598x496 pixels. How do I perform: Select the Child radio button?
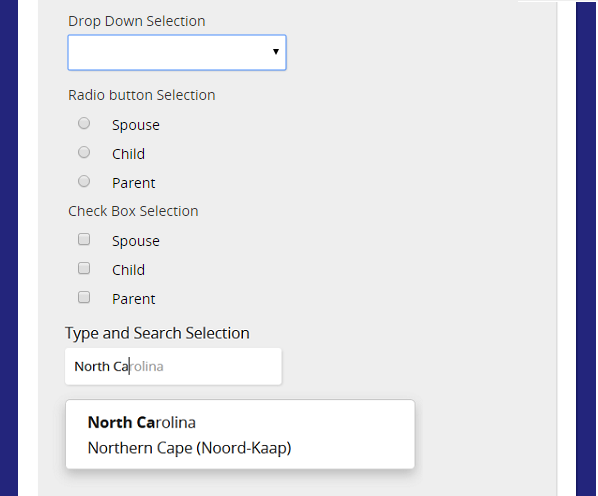coord(84,152)
